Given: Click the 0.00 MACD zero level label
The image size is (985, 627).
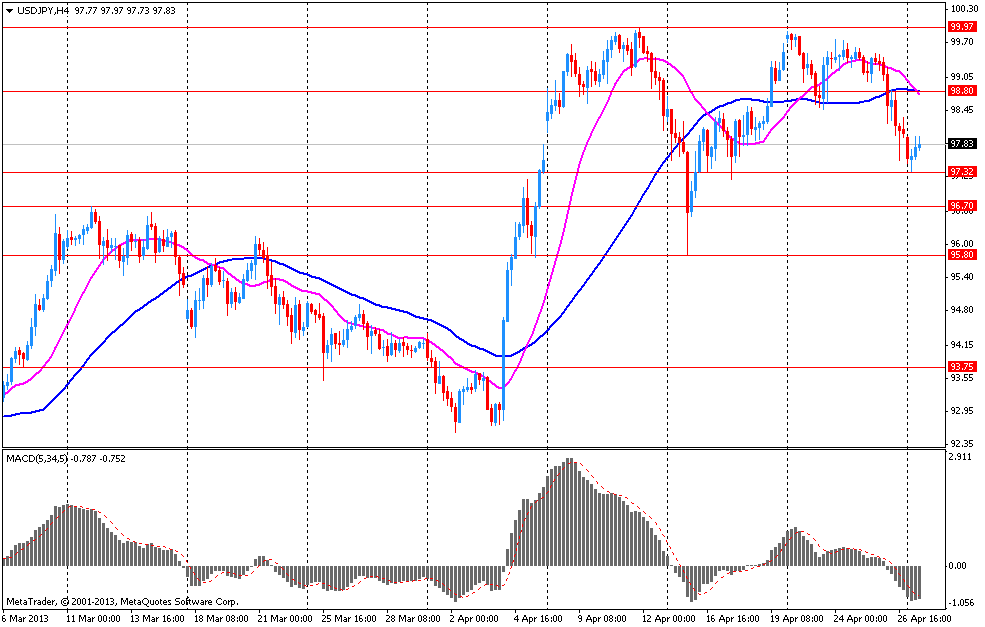Looking at the screenshot, I should [x=958, y=566].
